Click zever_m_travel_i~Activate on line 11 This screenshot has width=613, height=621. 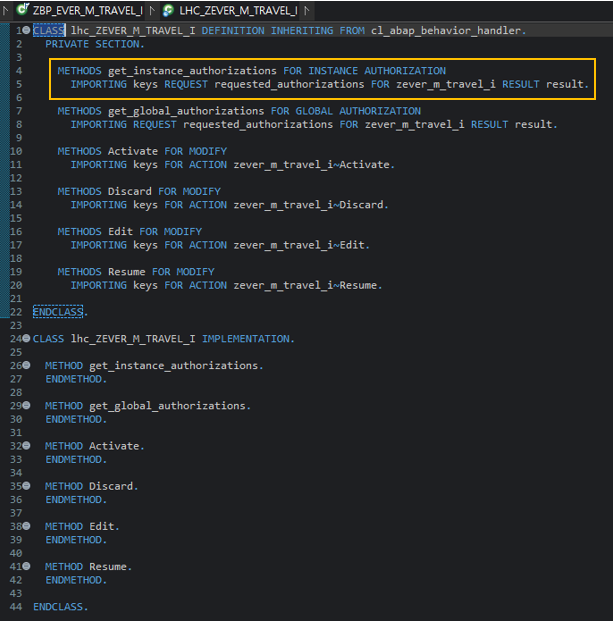[x=314, y=165]
